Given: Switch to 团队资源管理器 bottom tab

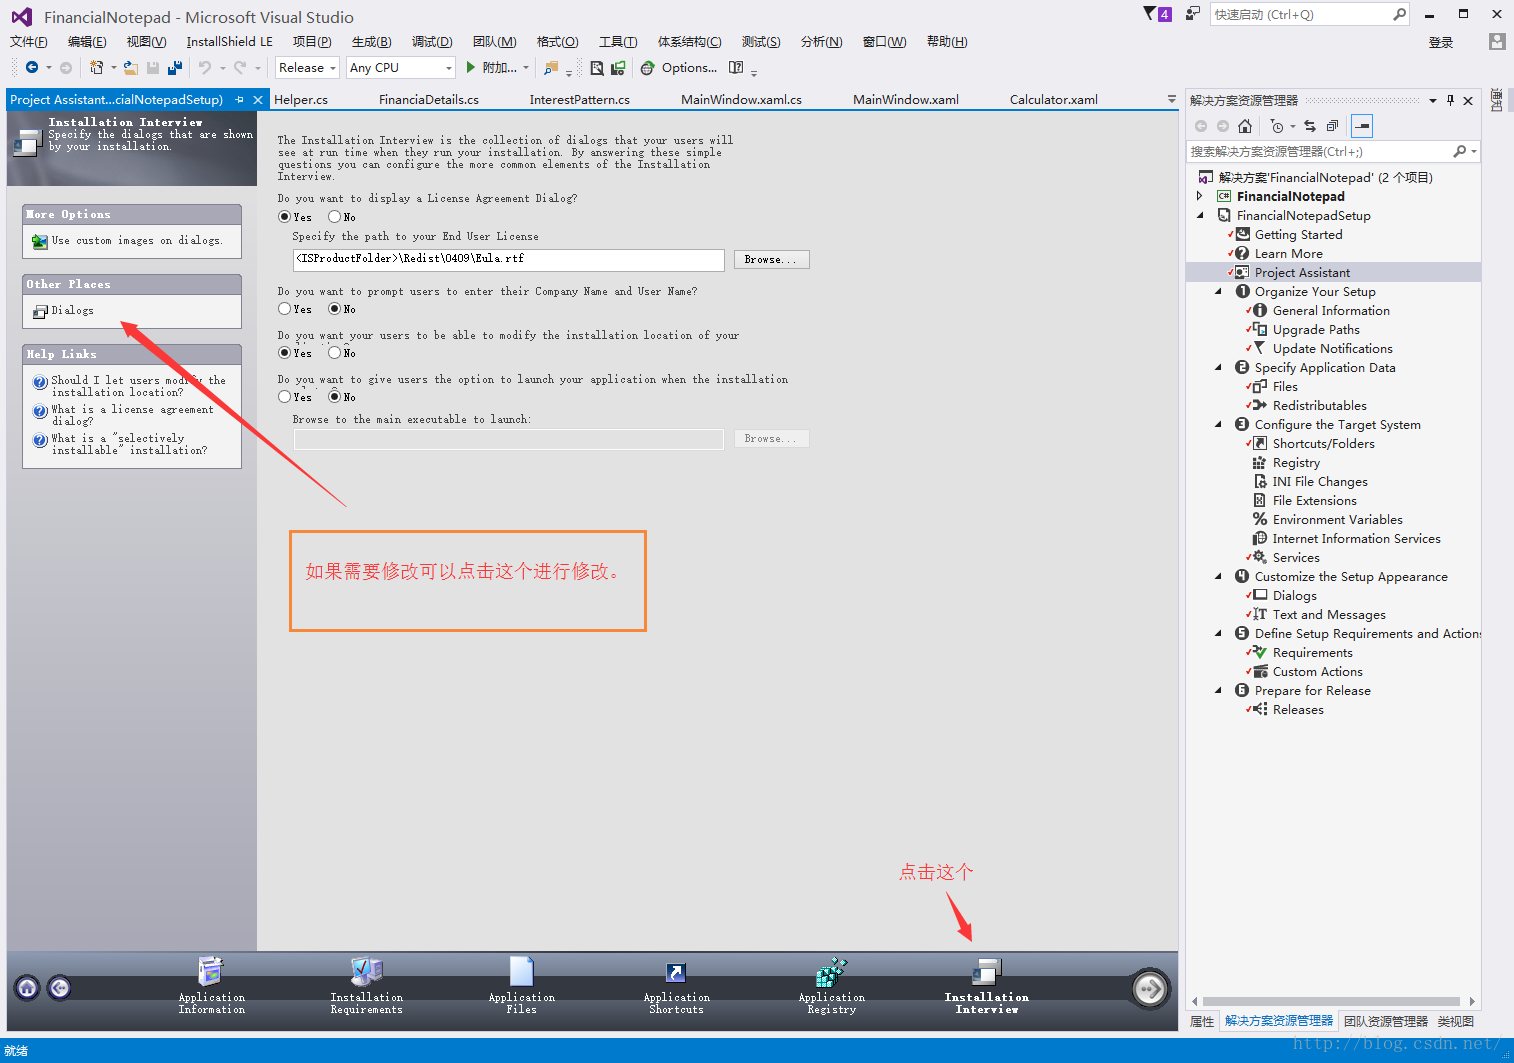Looking at the screenshot, I should 1385,1021.
